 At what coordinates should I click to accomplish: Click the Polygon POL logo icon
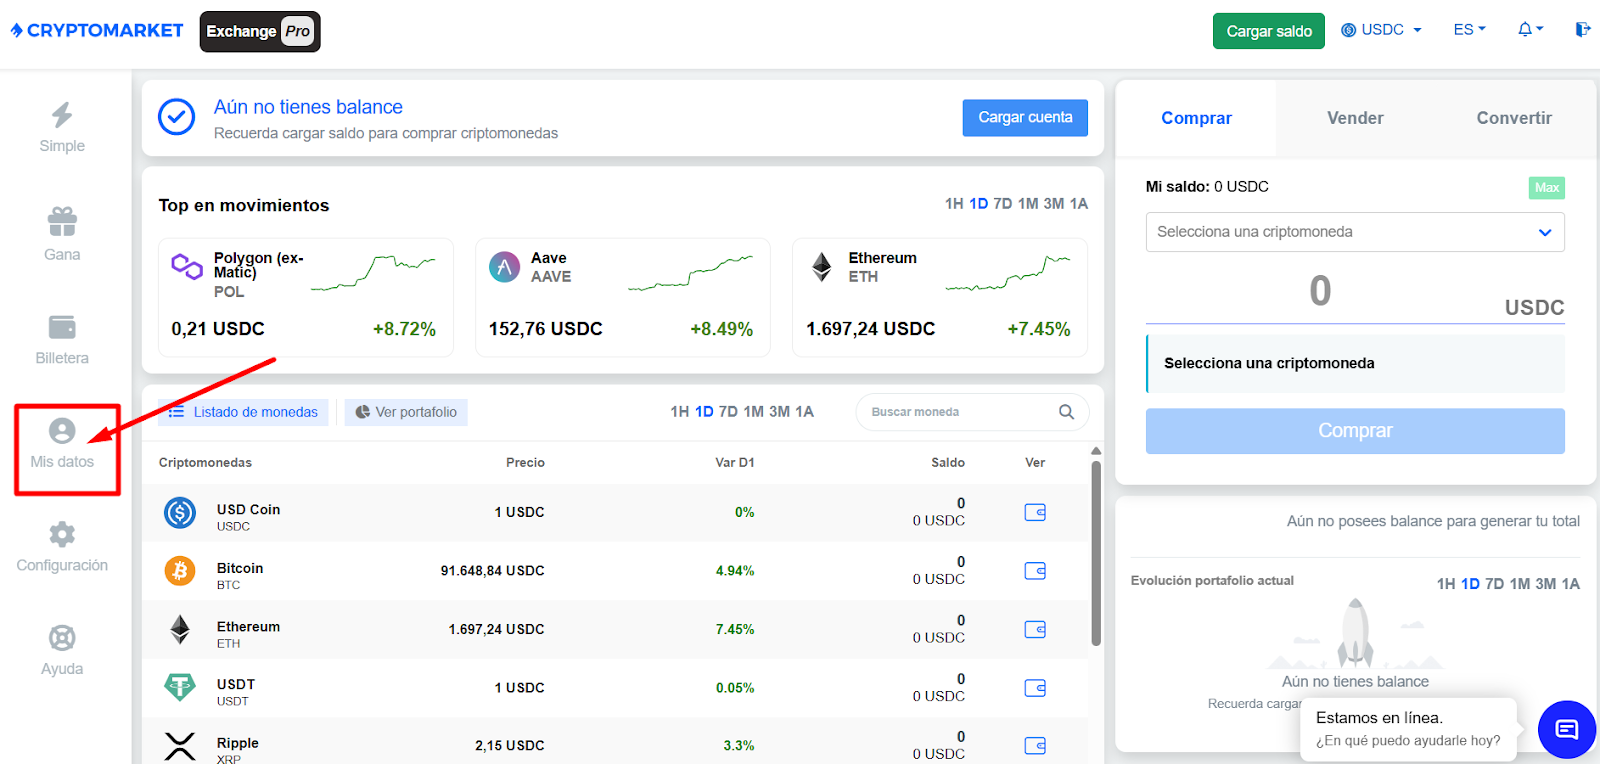coord(187,266)
